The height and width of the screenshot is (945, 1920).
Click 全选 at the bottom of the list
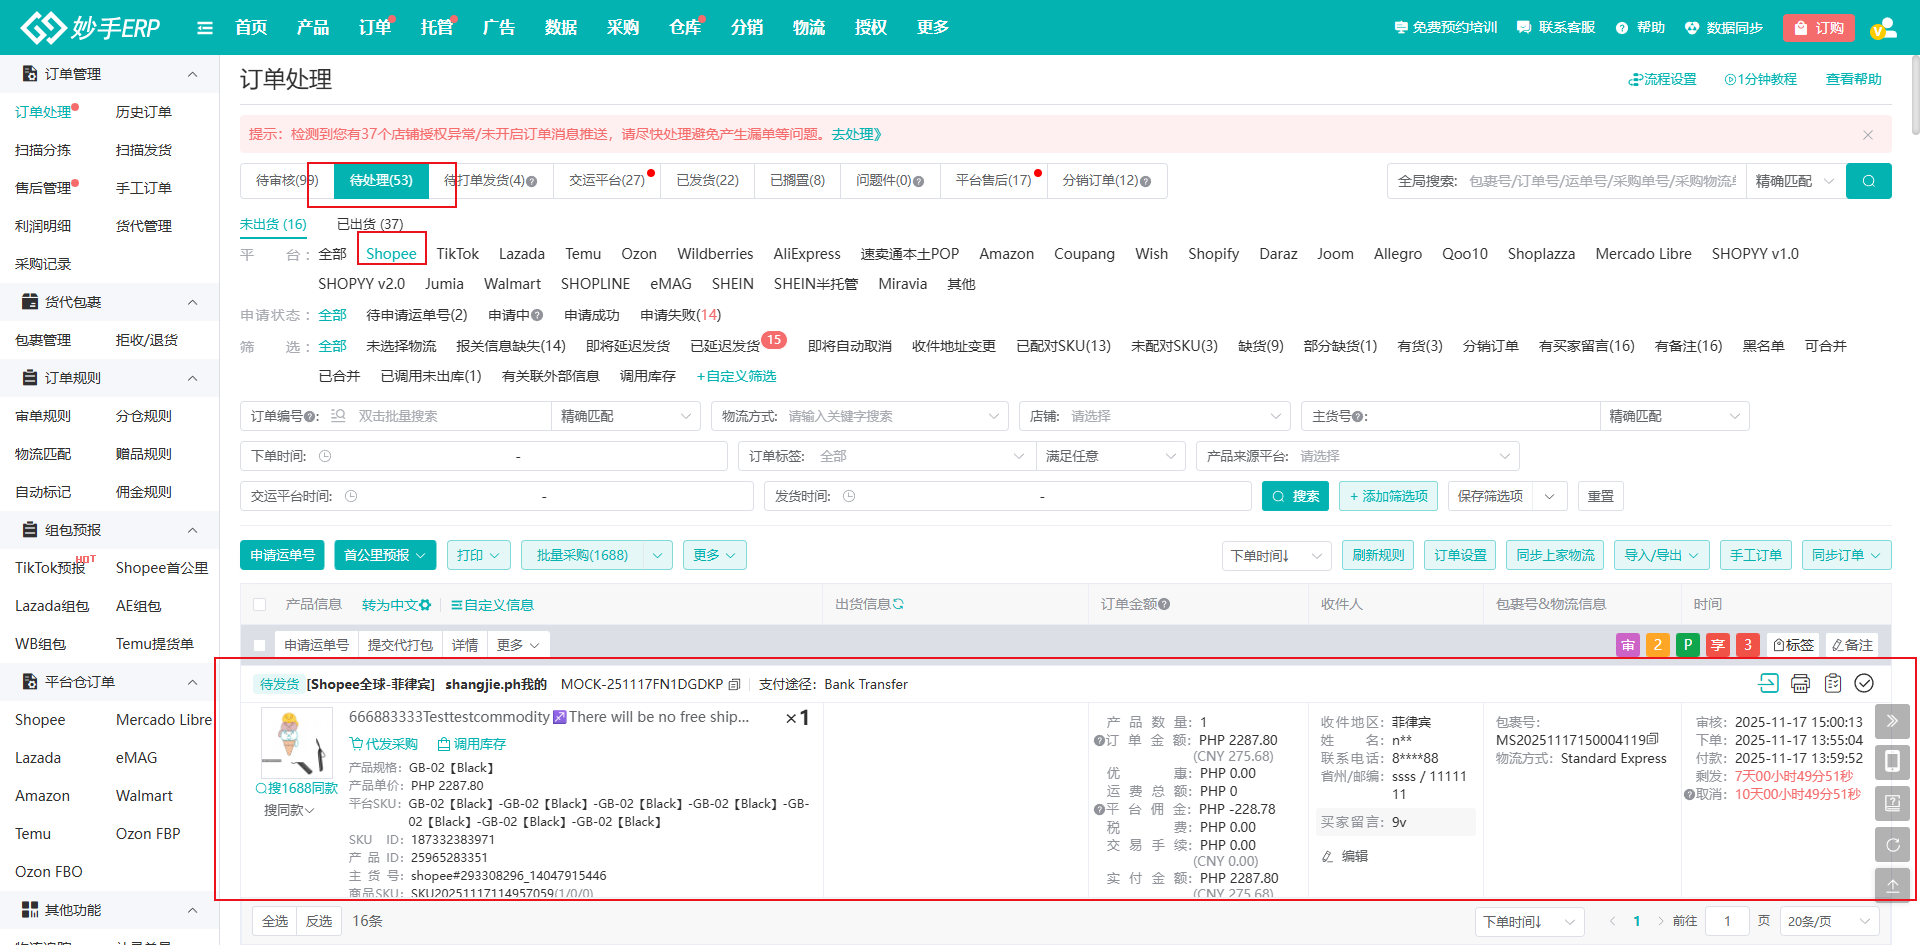(x=275, y=921)
